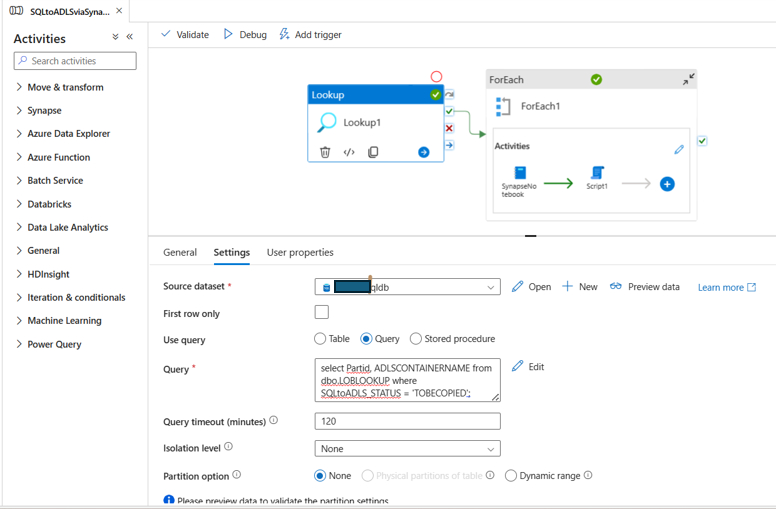This screenshot has height=510, width=781.
Task: Select the Table radio option
Action: click(320, 339)
